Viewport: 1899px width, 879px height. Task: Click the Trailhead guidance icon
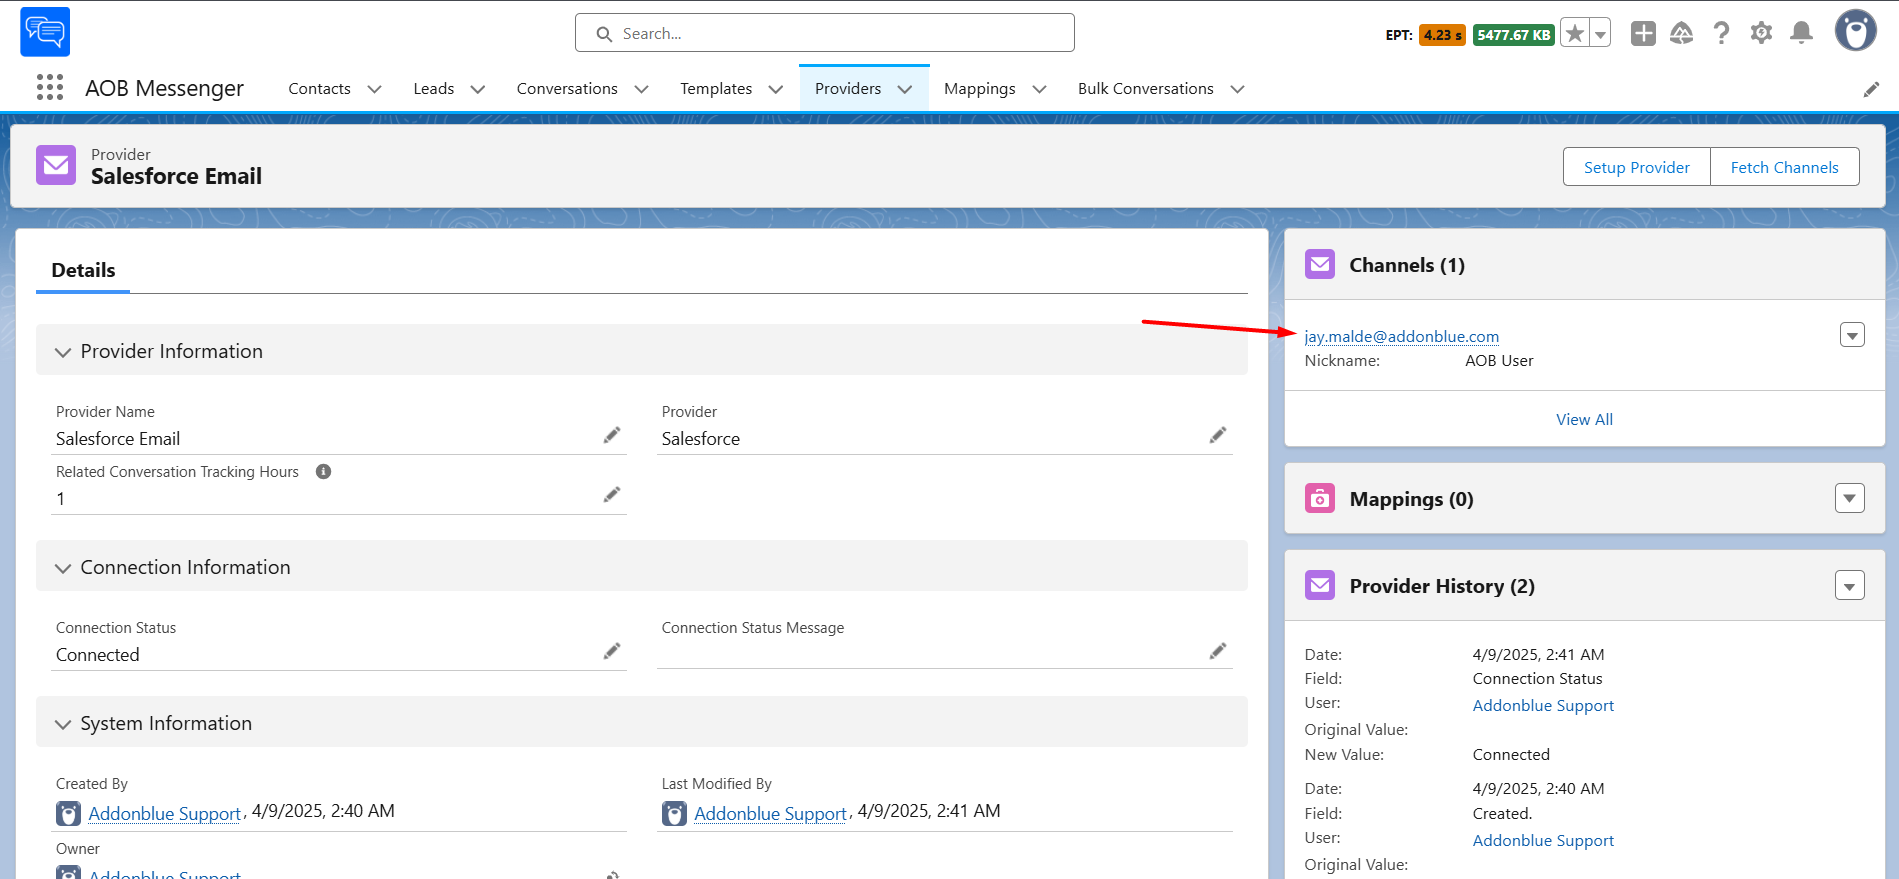coord(1682,34)
